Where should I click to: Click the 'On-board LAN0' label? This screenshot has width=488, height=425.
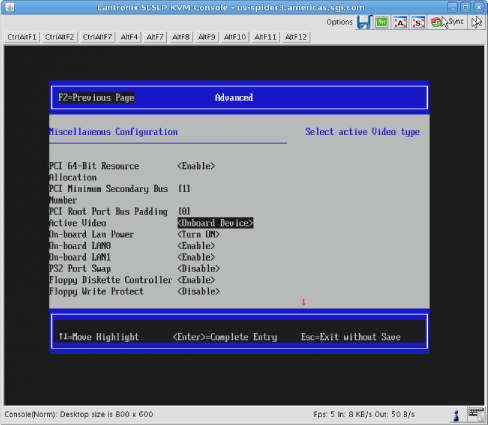[x=80, y=246]
